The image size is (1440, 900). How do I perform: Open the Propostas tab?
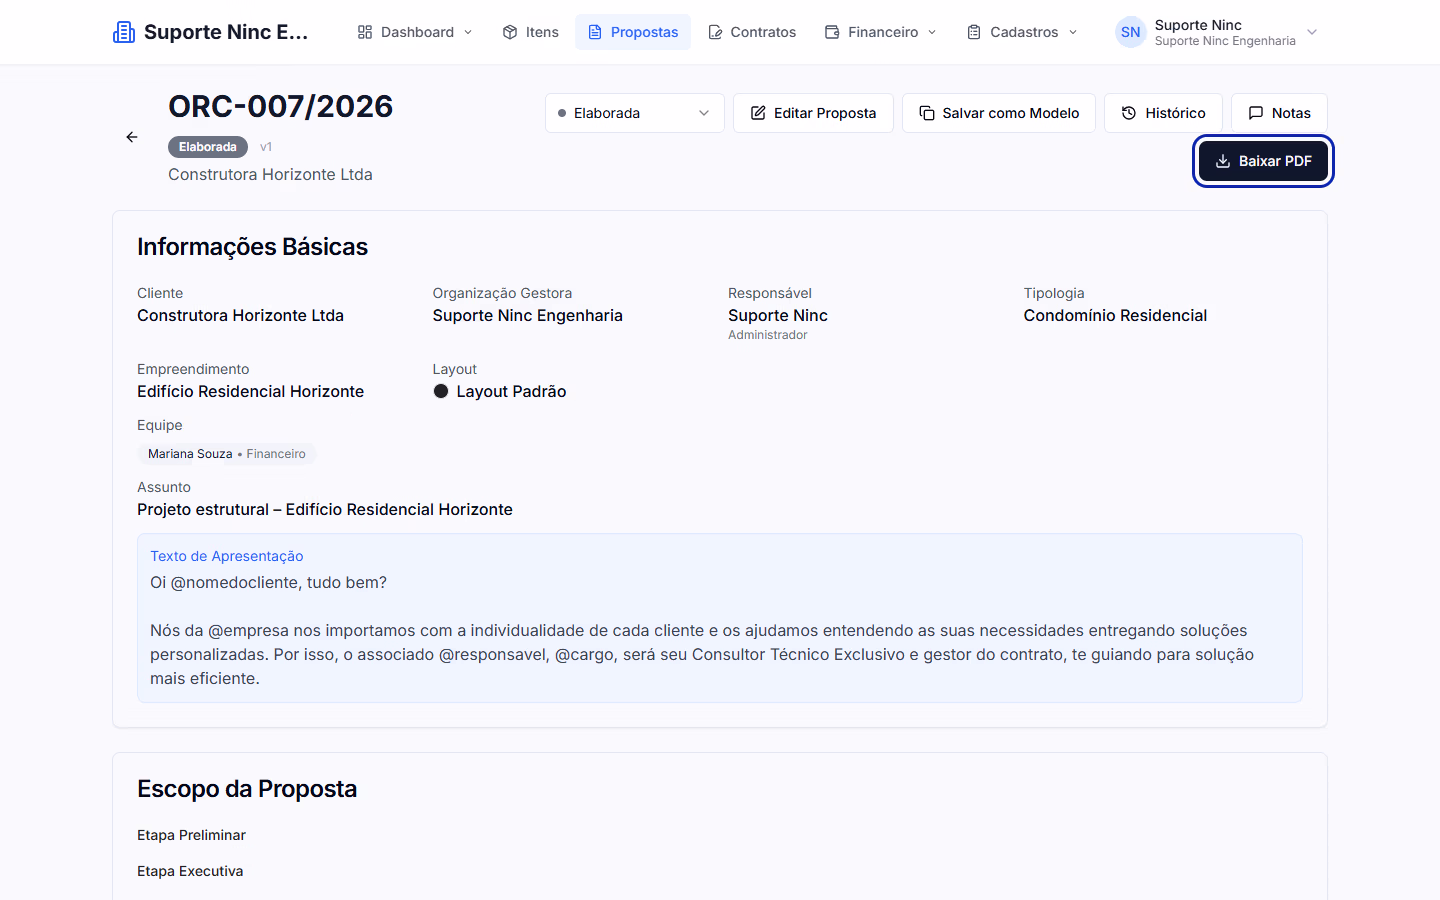click(x=633, y=32)
